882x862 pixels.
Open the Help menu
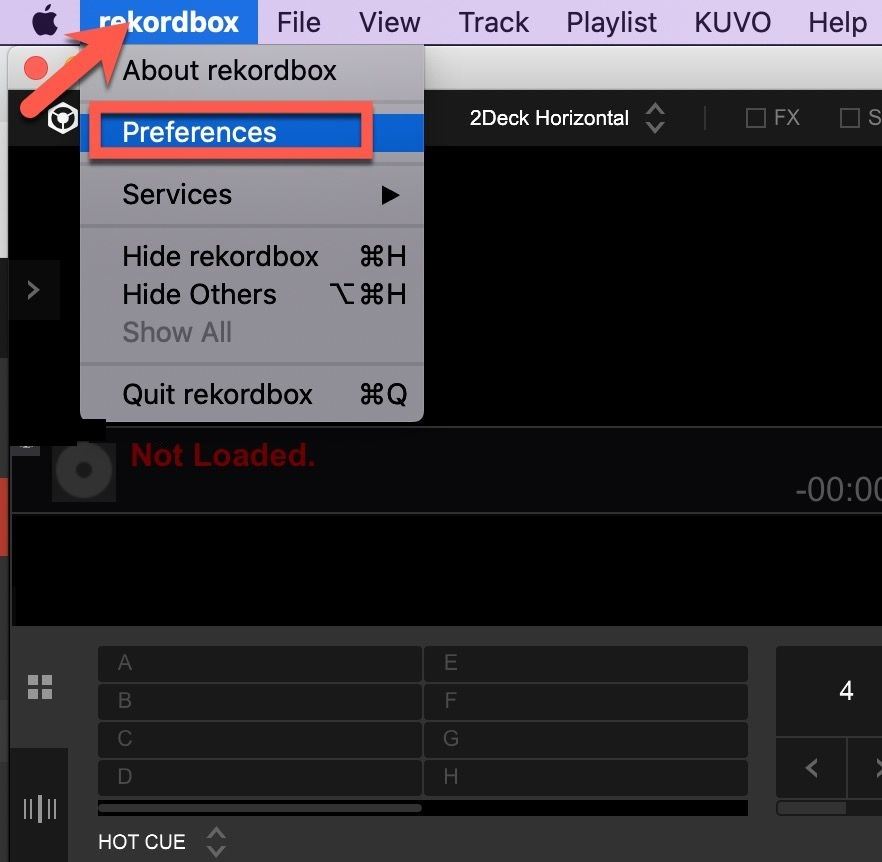point(838,23)
